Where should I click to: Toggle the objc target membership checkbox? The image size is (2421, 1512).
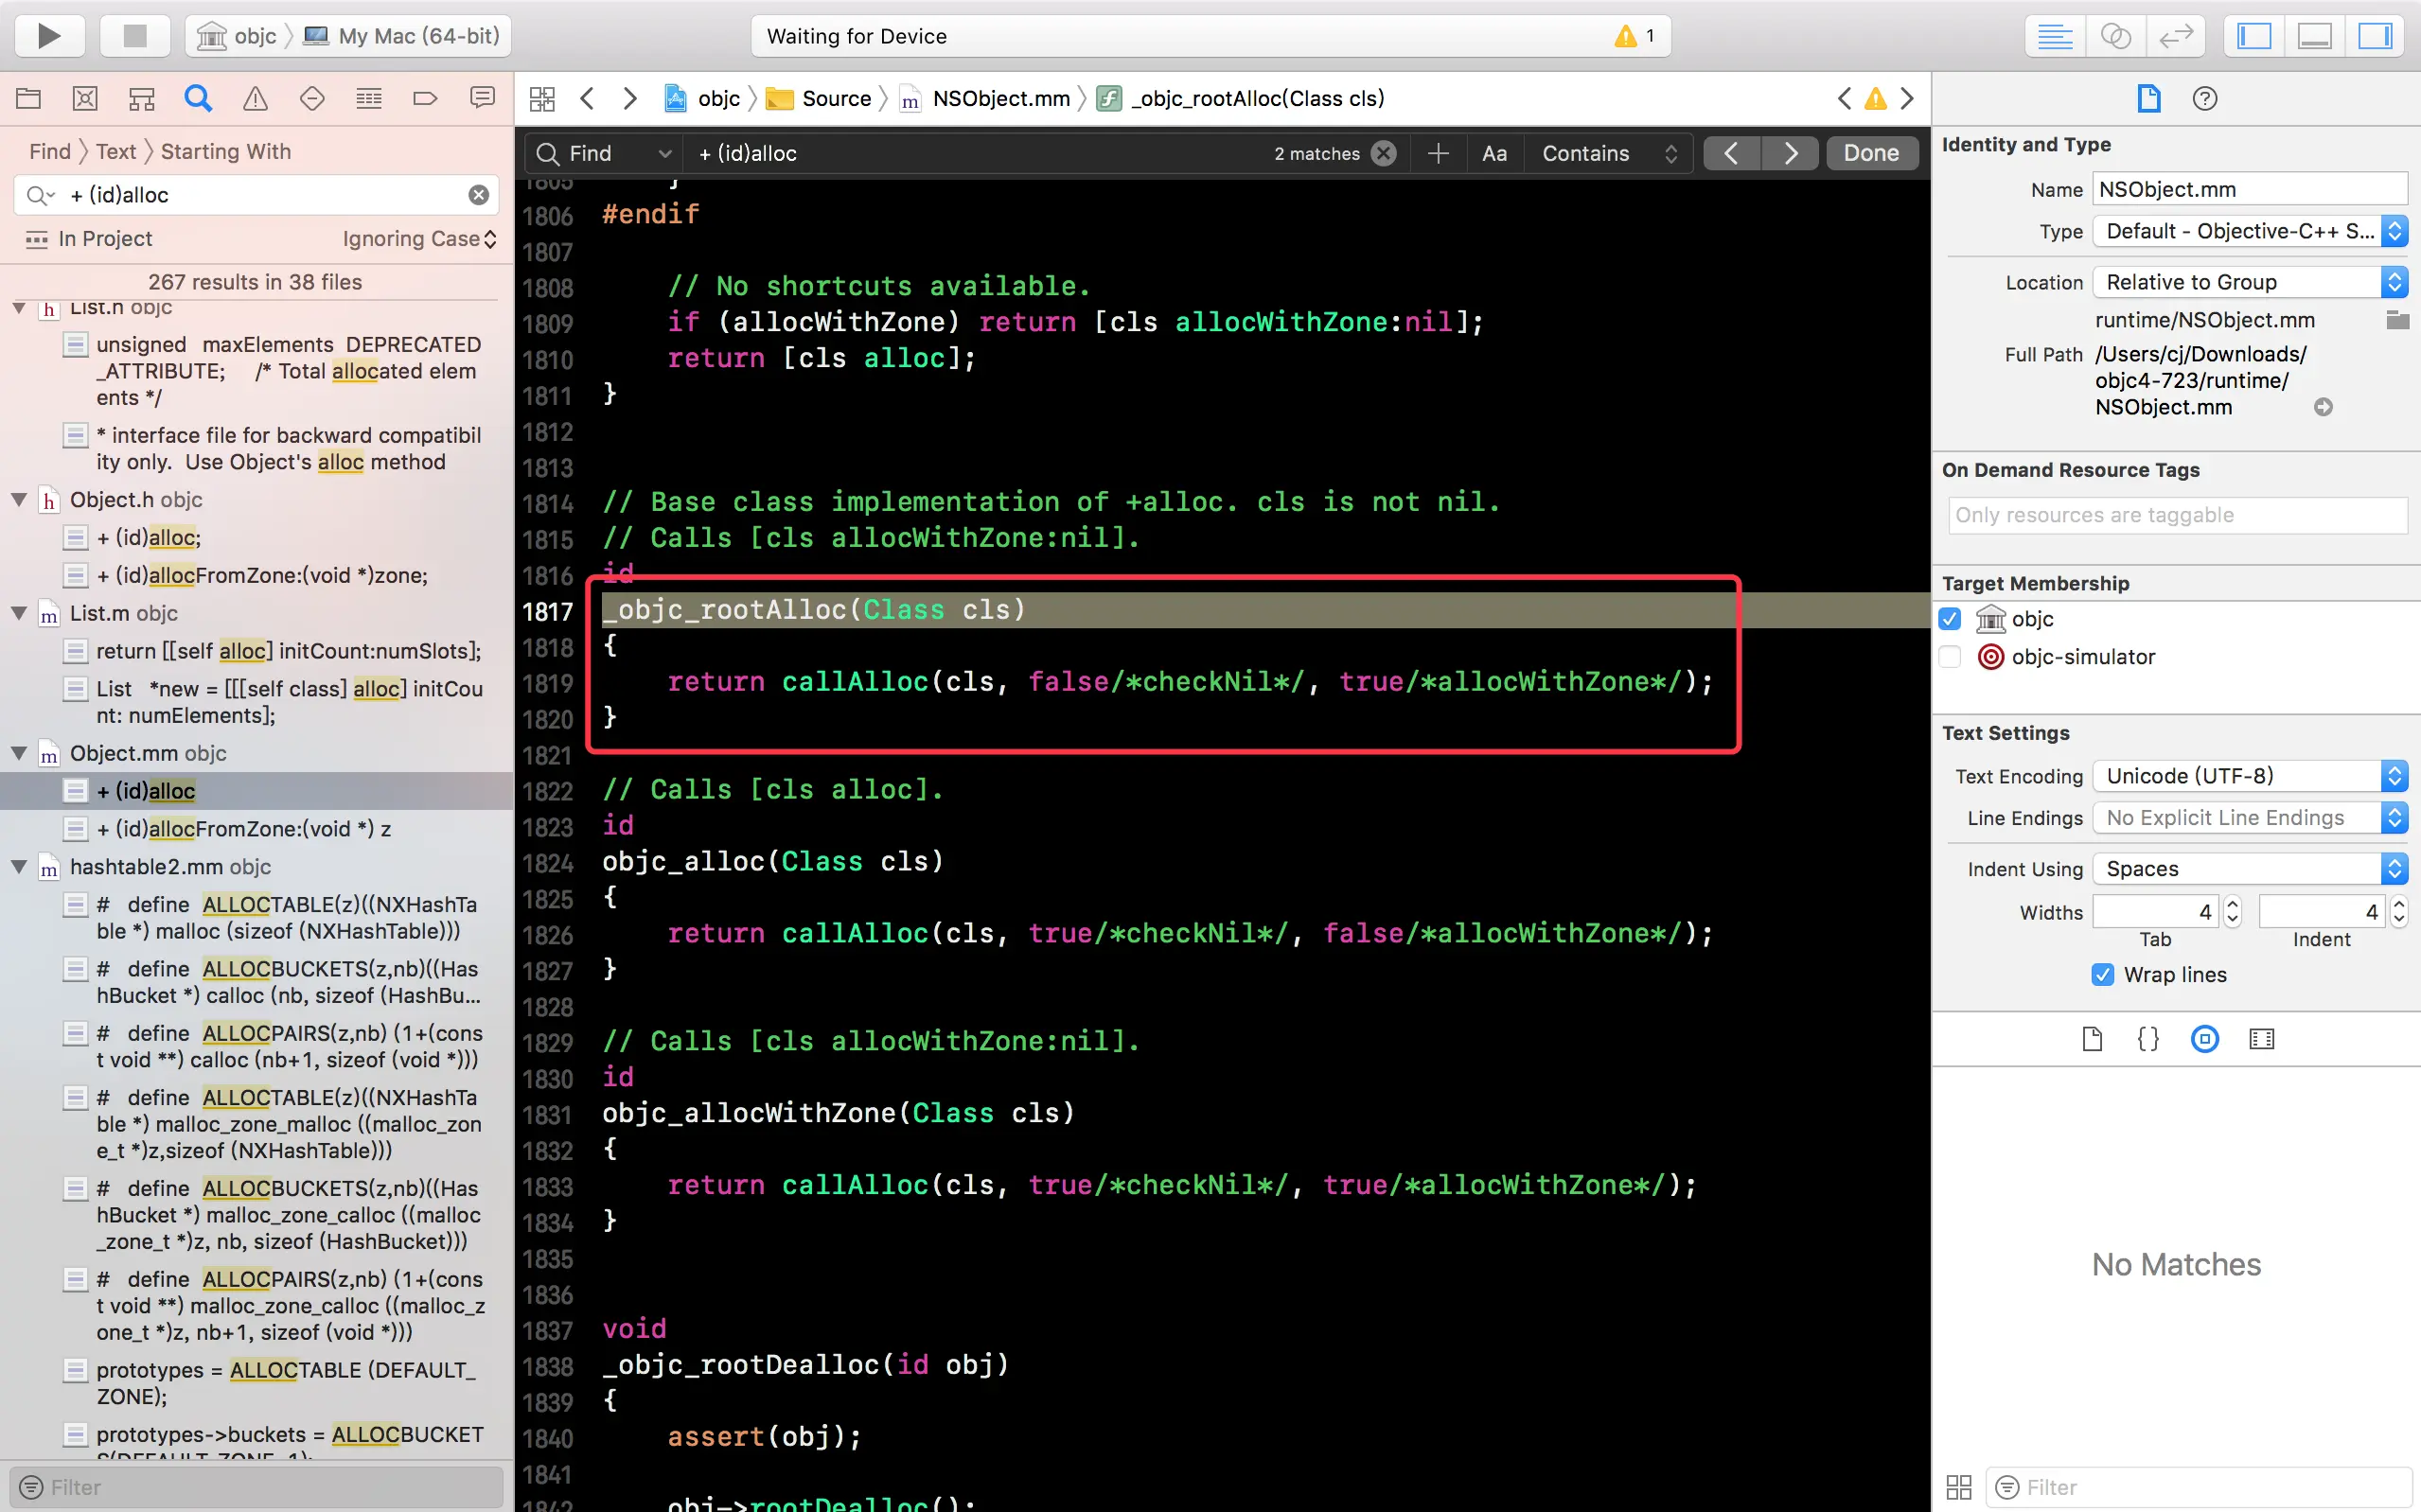pos(1950,619)
